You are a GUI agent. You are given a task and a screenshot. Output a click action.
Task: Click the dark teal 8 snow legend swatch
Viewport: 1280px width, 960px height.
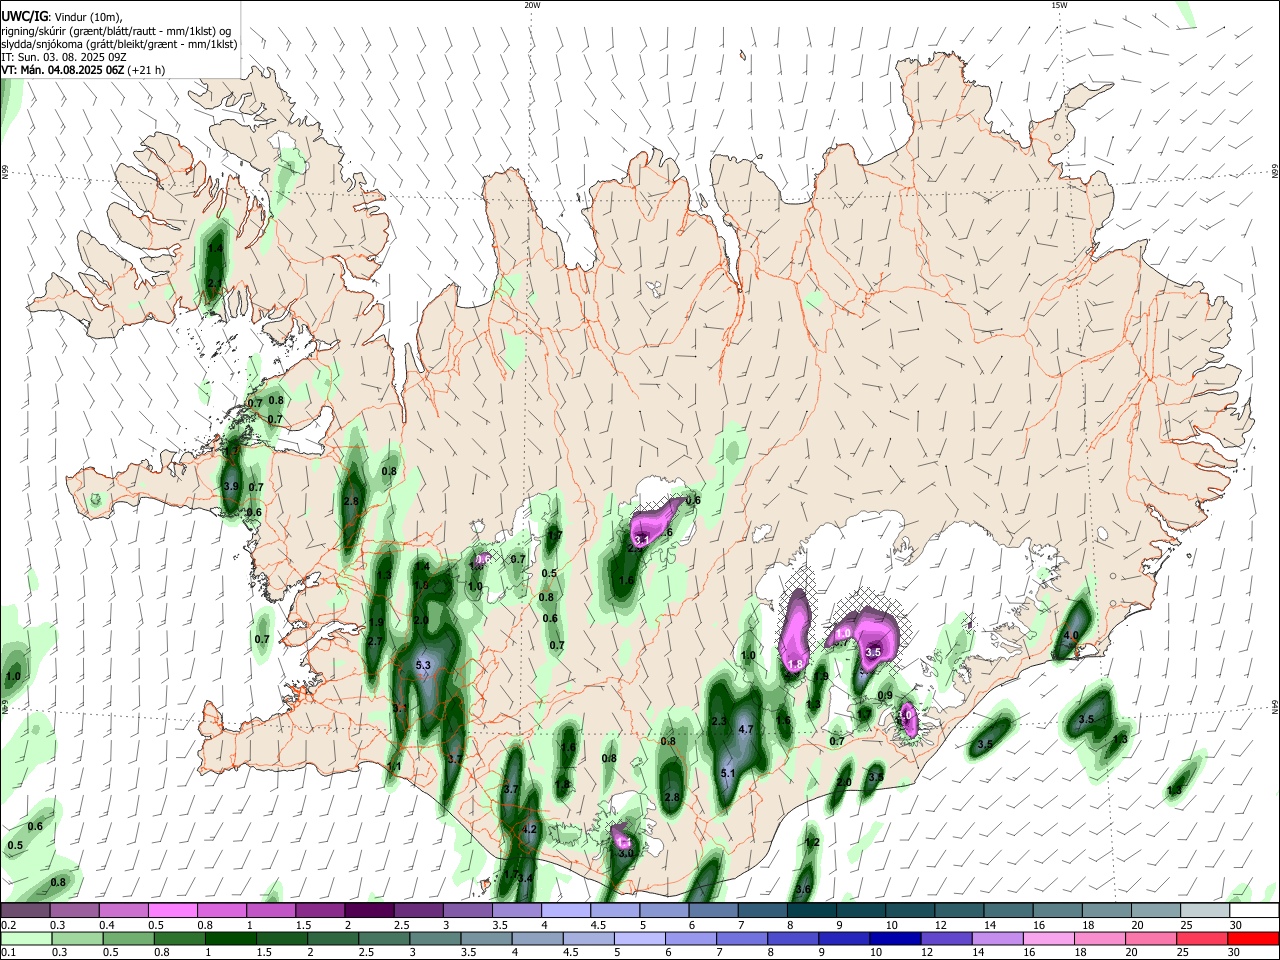coord(811,911)
